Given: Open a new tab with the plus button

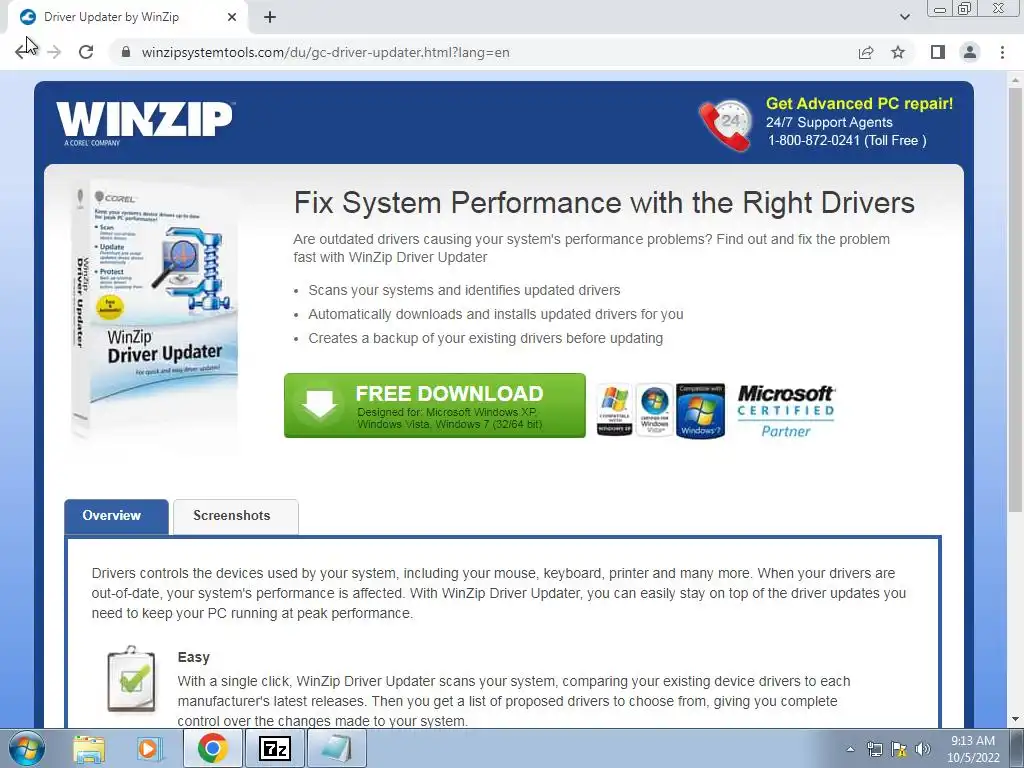Looking at the screenshot, I should pyautogui.click(x=270, y=17).
